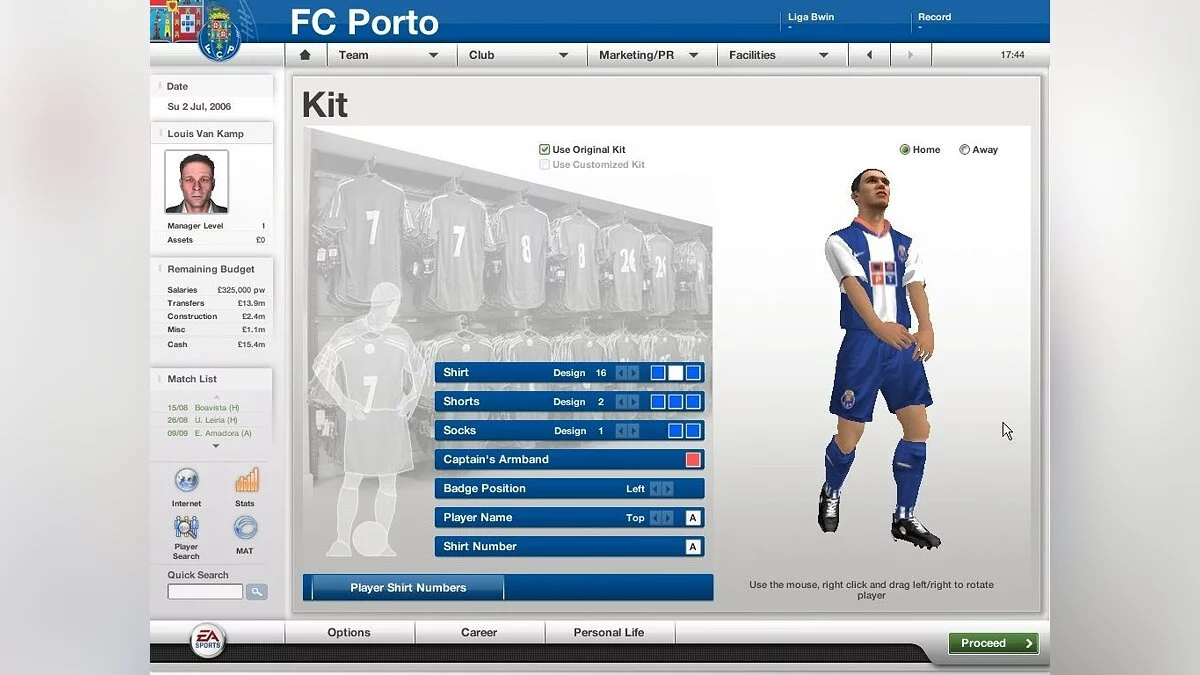Viewport: 1200px width, 675px height.
Task: Open the Facilities dropdown menu
Action: tap(782, 55)
